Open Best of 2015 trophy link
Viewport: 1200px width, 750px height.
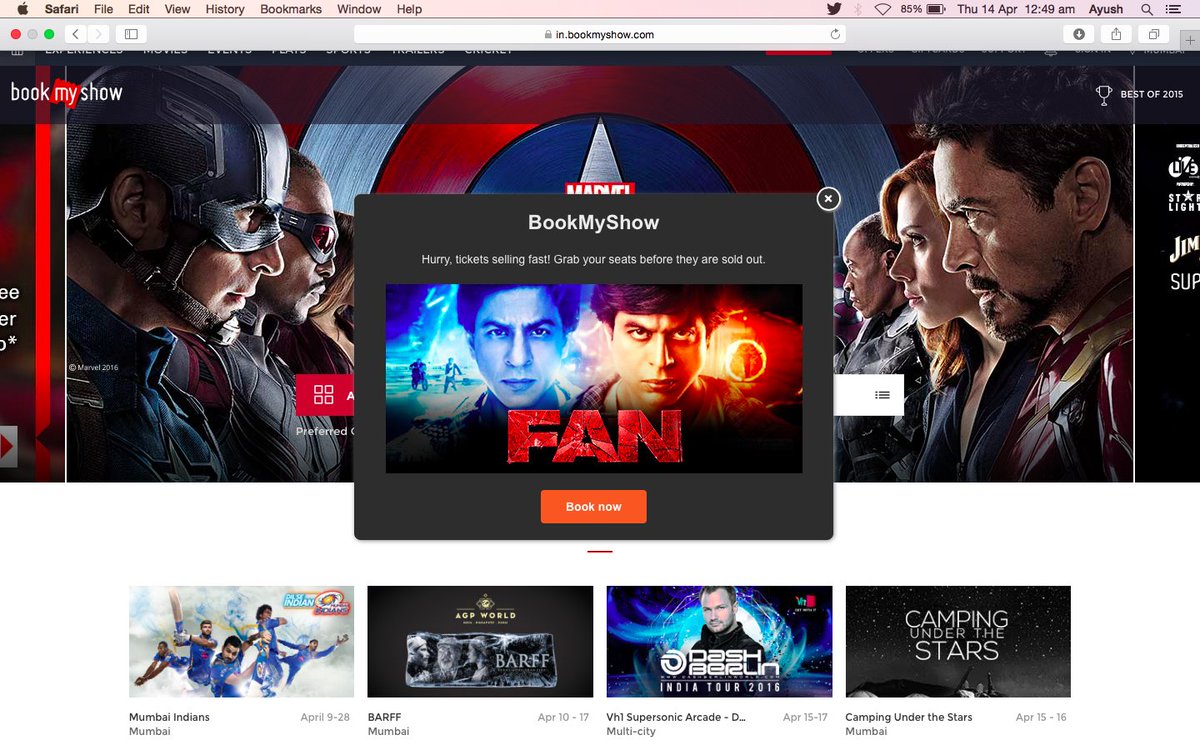[x=1139, y=95]
